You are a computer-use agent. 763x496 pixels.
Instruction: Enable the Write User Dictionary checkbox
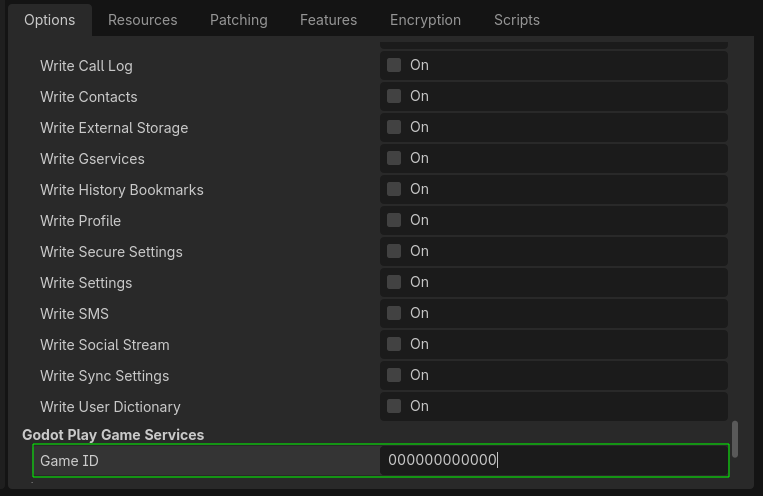(x=394, y=406)
